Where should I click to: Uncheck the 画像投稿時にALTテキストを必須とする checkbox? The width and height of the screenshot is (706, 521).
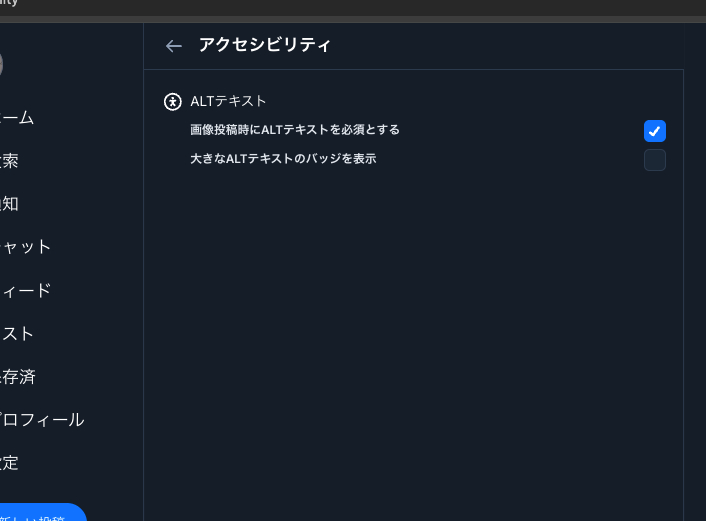[x=655, y=131]
